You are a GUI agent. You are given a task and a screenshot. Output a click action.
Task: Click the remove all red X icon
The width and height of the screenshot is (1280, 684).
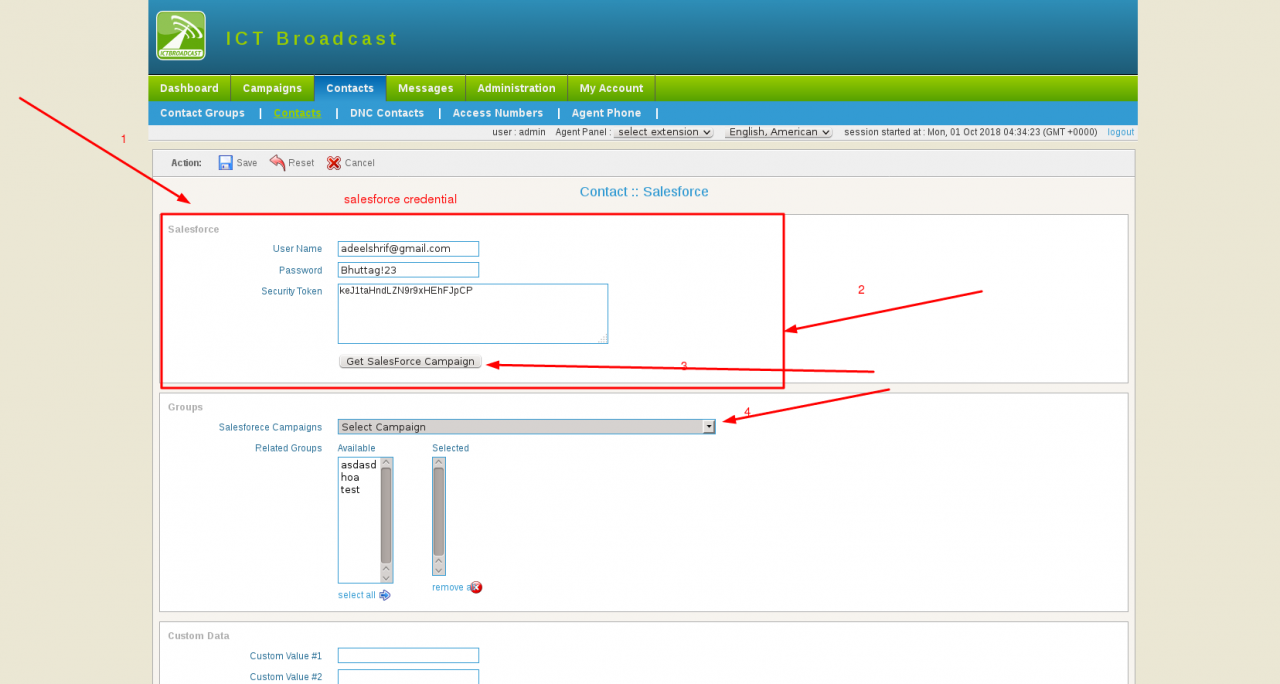[x=475, y=587]
